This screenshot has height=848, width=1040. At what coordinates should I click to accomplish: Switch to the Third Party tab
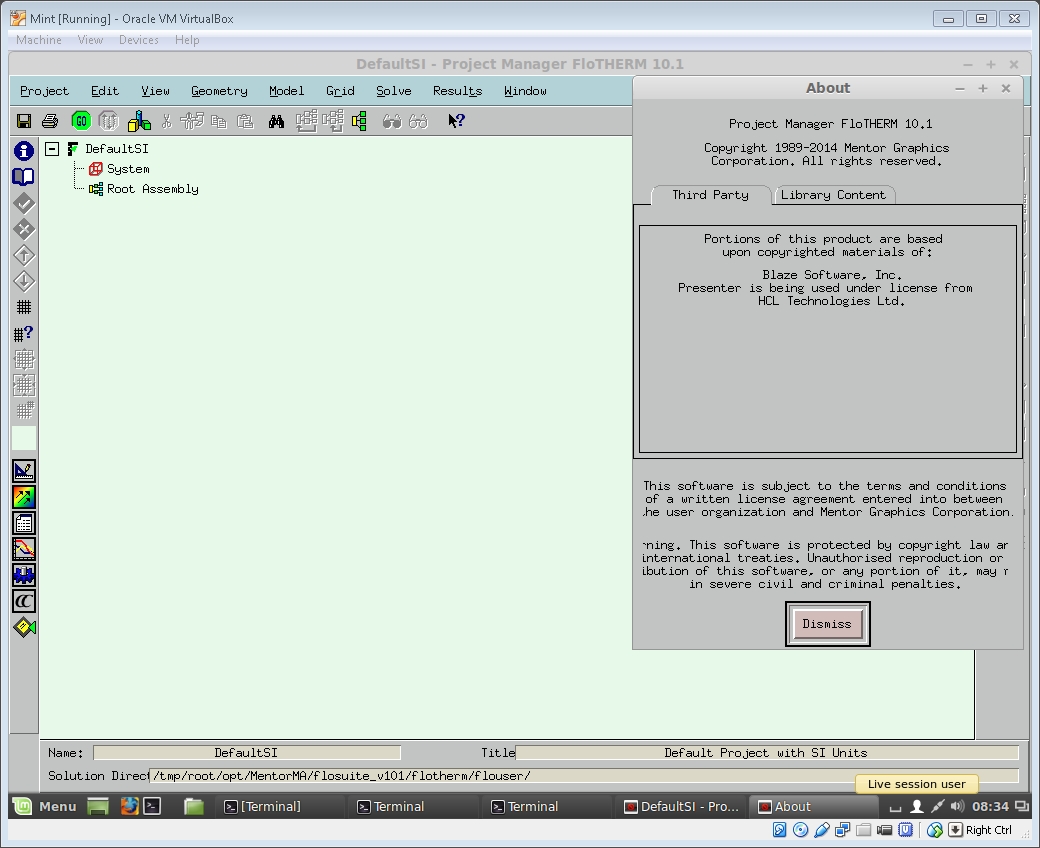pos(710,195)
